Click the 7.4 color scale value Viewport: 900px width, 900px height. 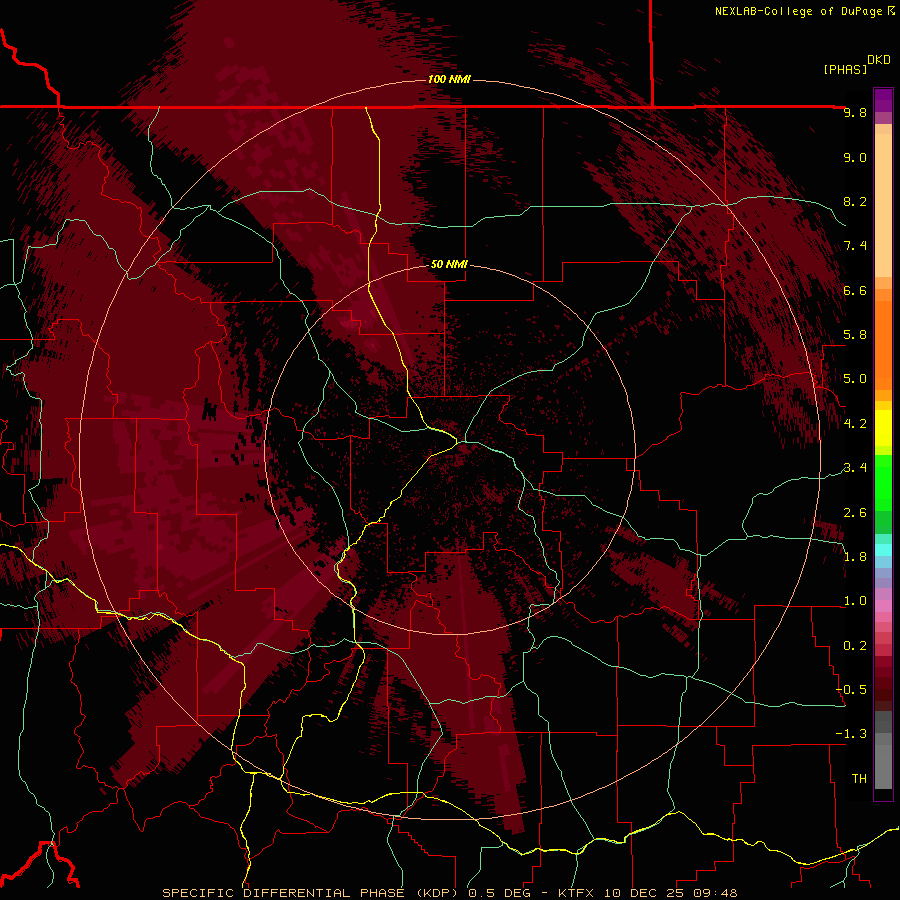855,246
